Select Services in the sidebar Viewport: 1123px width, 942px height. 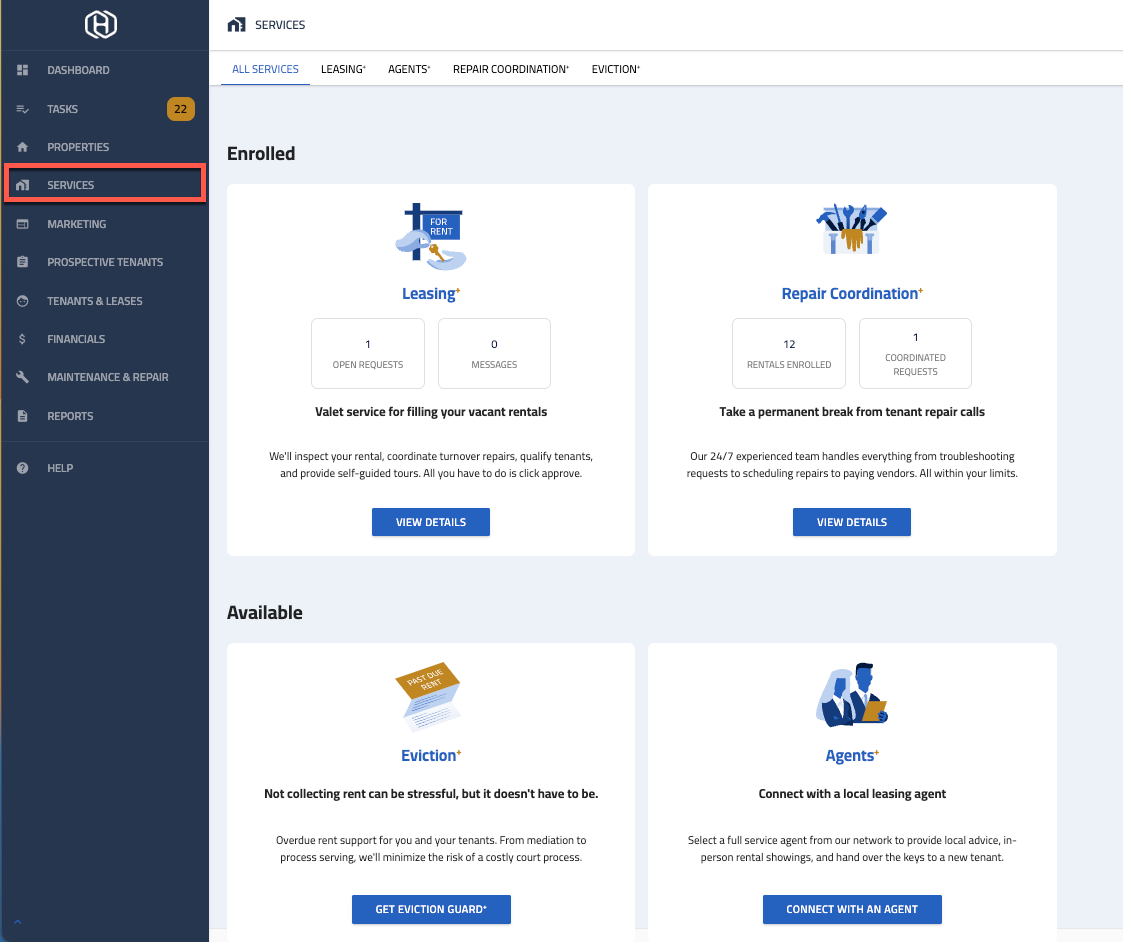pyautogui.click(x=105, y=185)
